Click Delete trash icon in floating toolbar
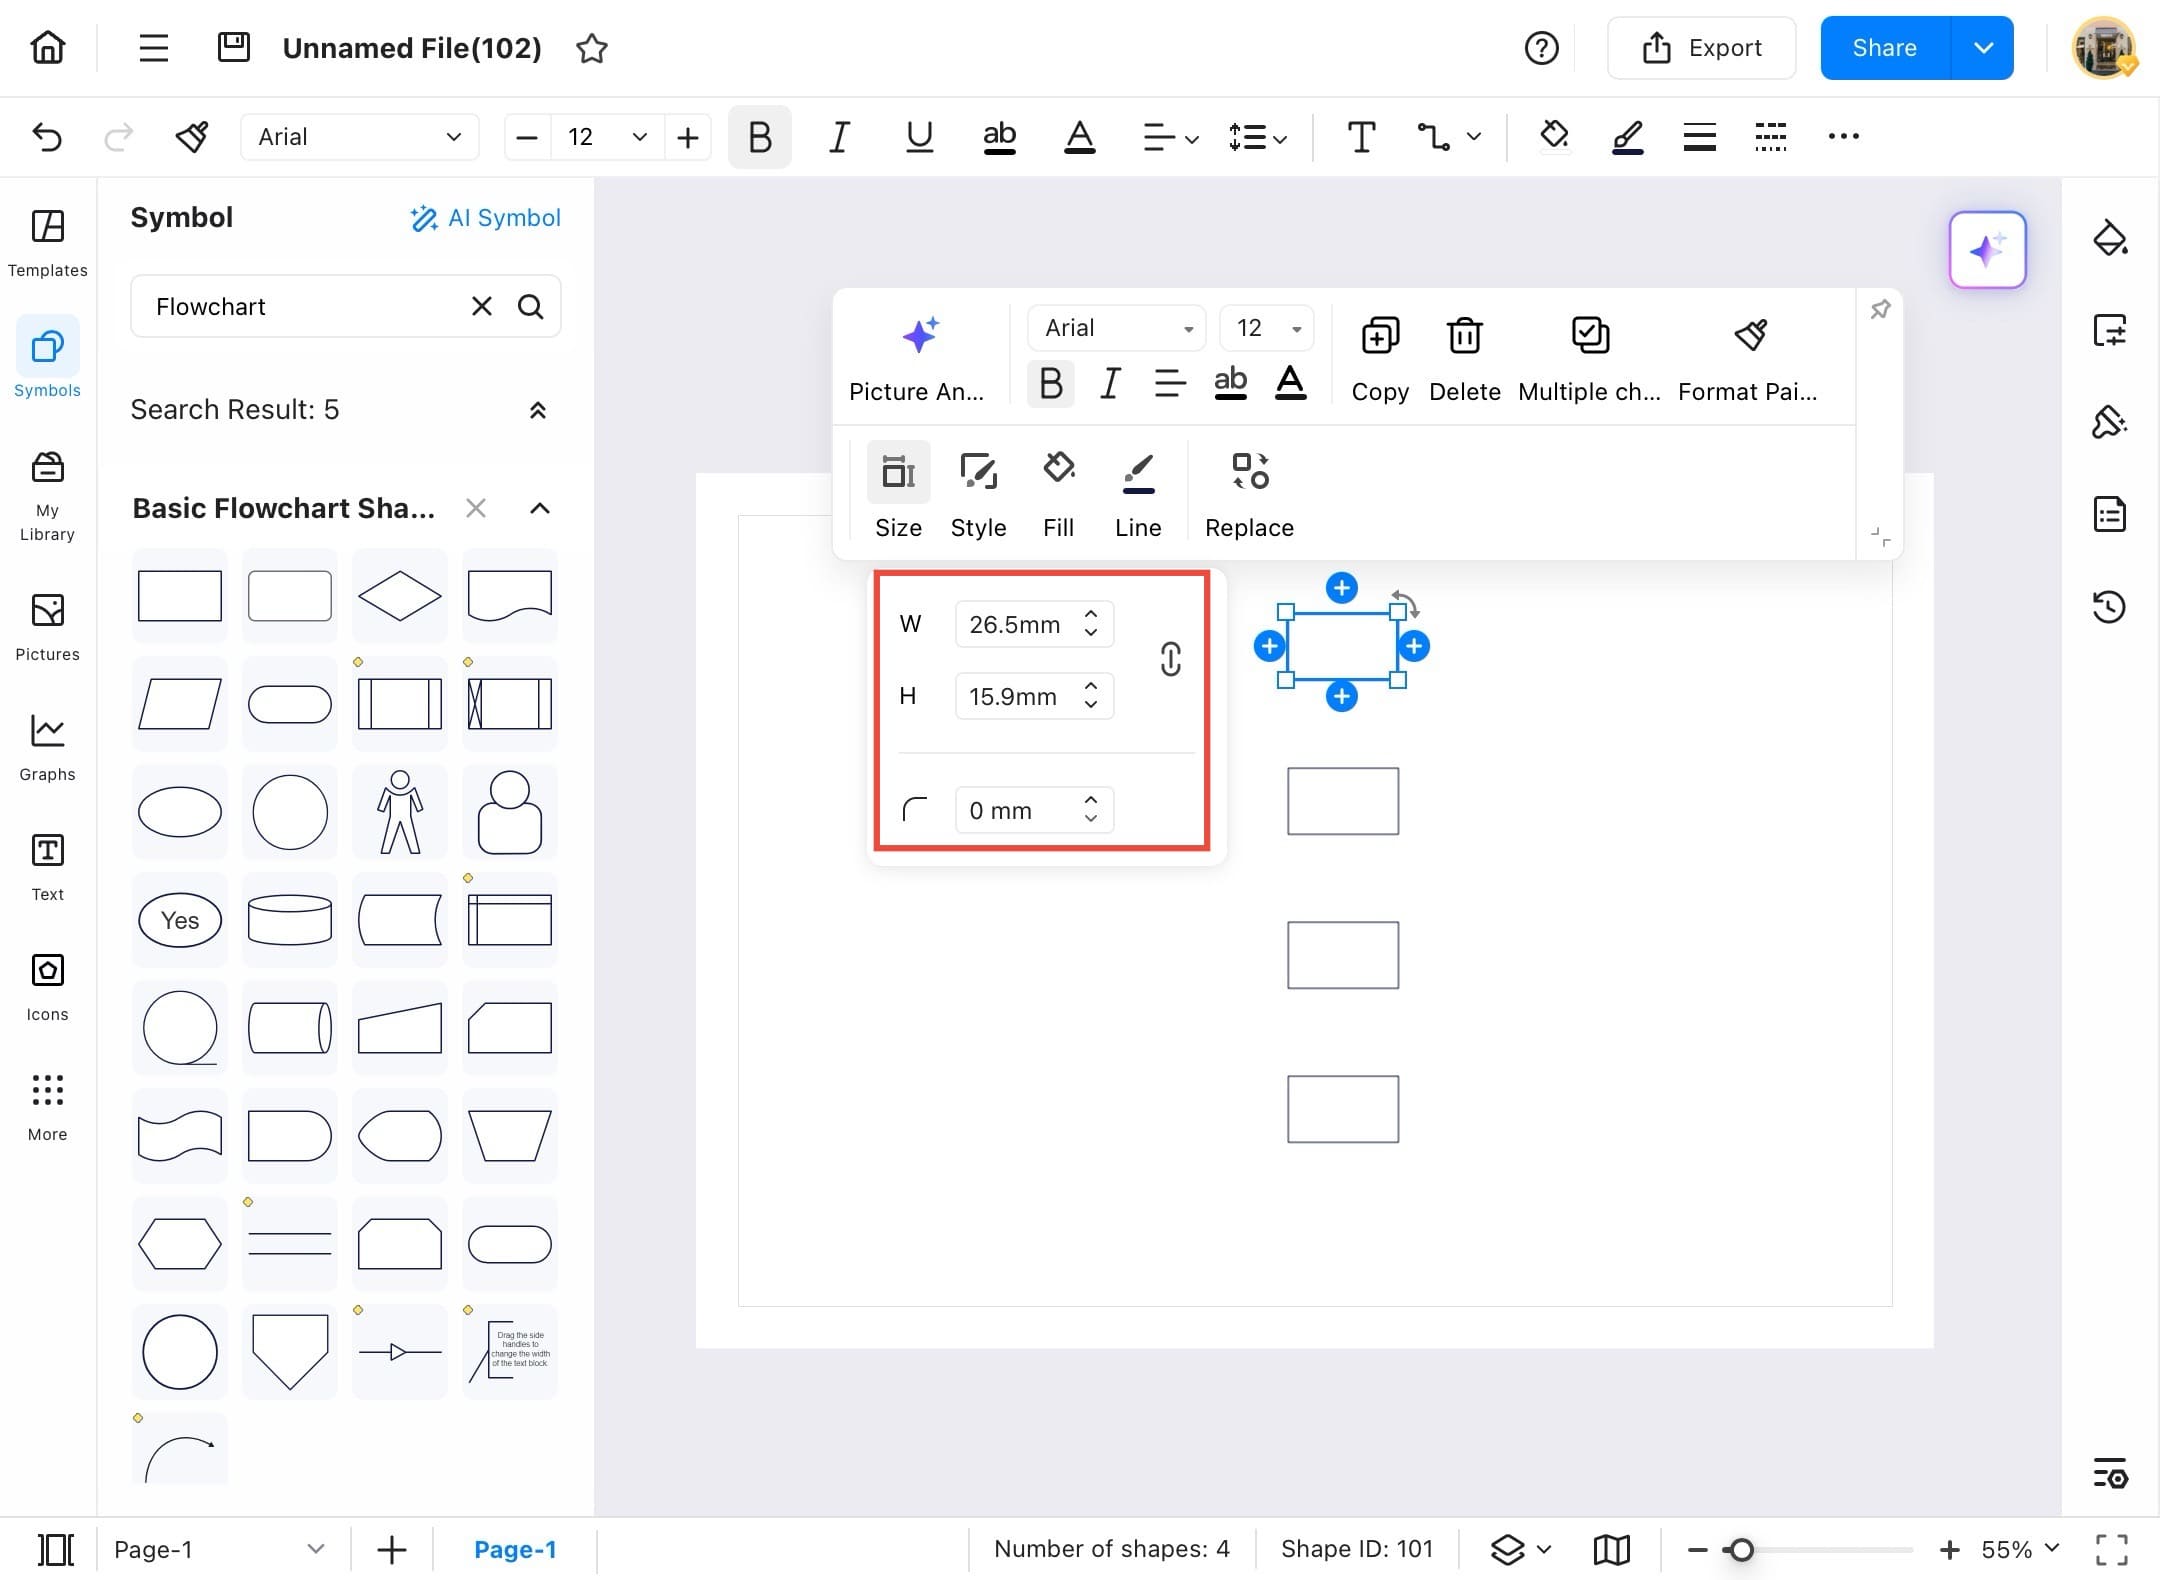Viewport: 2160px width, 1580px height. [x=1464, y=336]
